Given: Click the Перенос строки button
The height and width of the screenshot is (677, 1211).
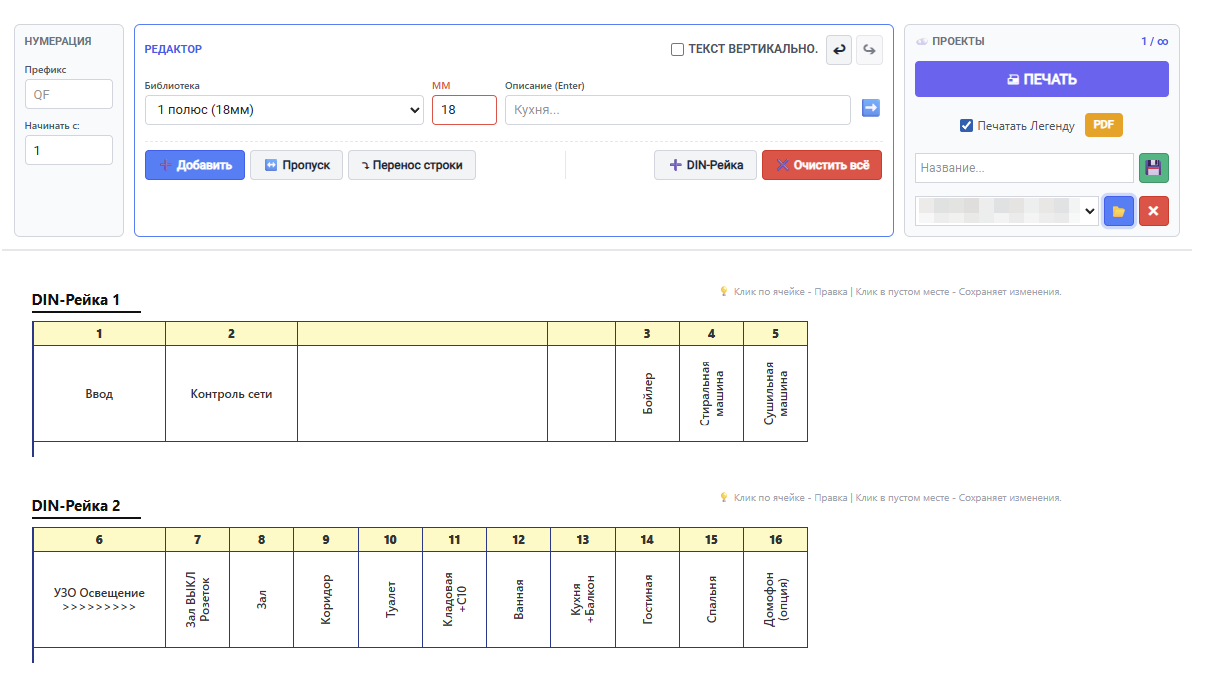Looking at the screenshot, I should coord(411,165).
